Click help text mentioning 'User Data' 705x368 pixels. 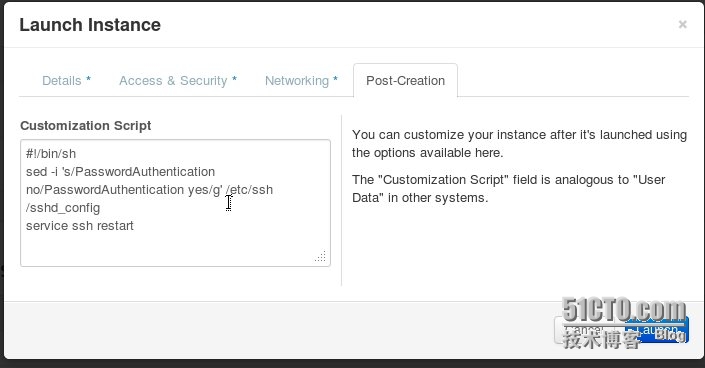[509, 188]
